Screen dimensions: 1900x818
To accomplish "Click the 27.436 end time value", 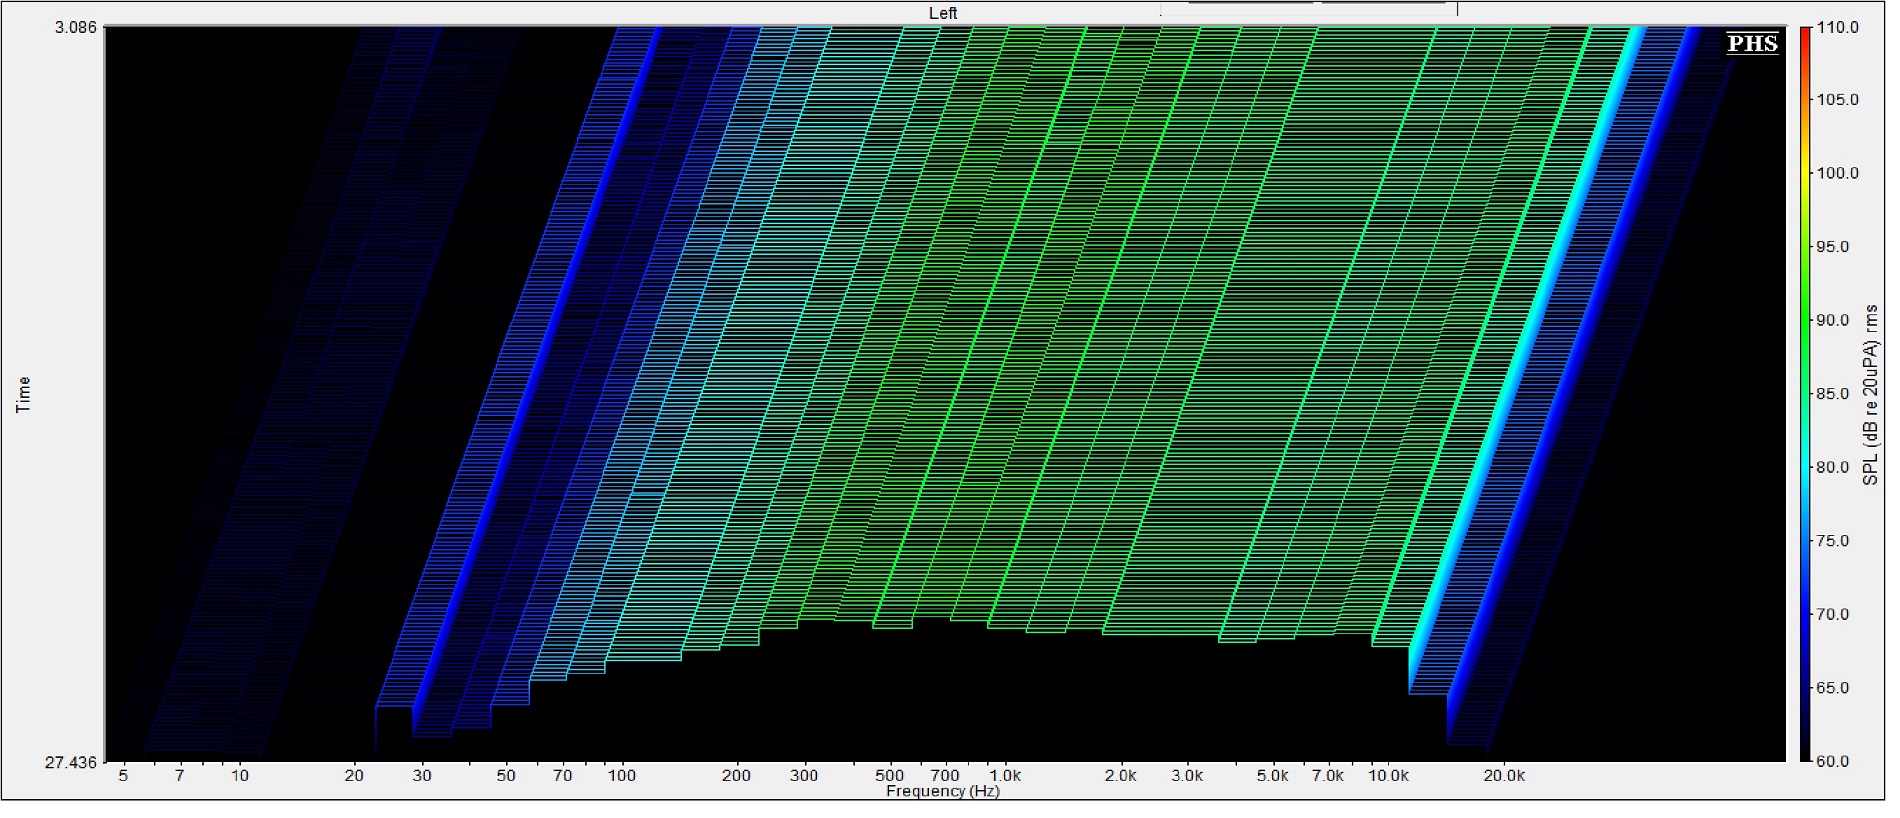I will click(x=71, y=762).
